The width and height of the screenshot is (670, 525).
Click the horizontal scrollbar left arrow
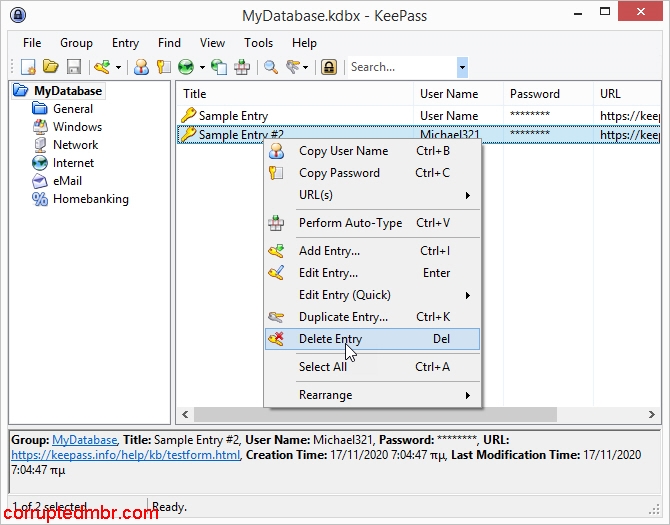click(x=185, y=414)
